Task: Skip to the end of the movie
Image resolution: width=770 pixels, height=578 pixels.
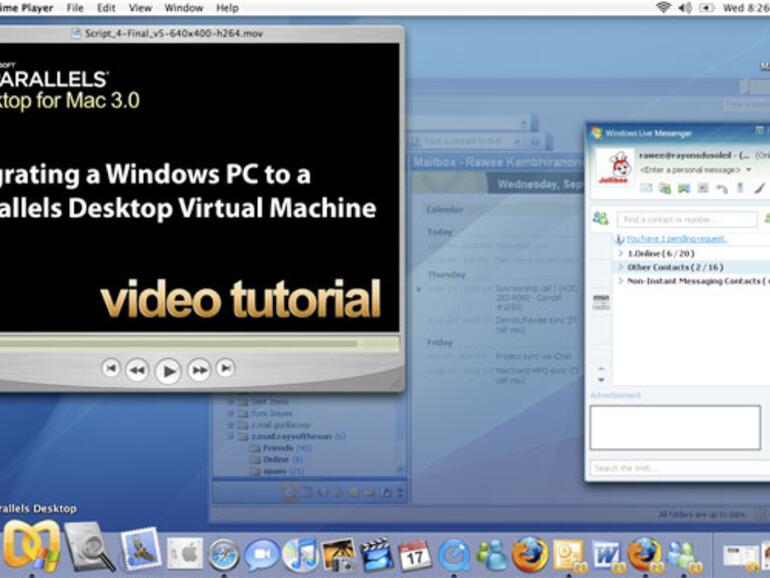Action: pos(225,368)
